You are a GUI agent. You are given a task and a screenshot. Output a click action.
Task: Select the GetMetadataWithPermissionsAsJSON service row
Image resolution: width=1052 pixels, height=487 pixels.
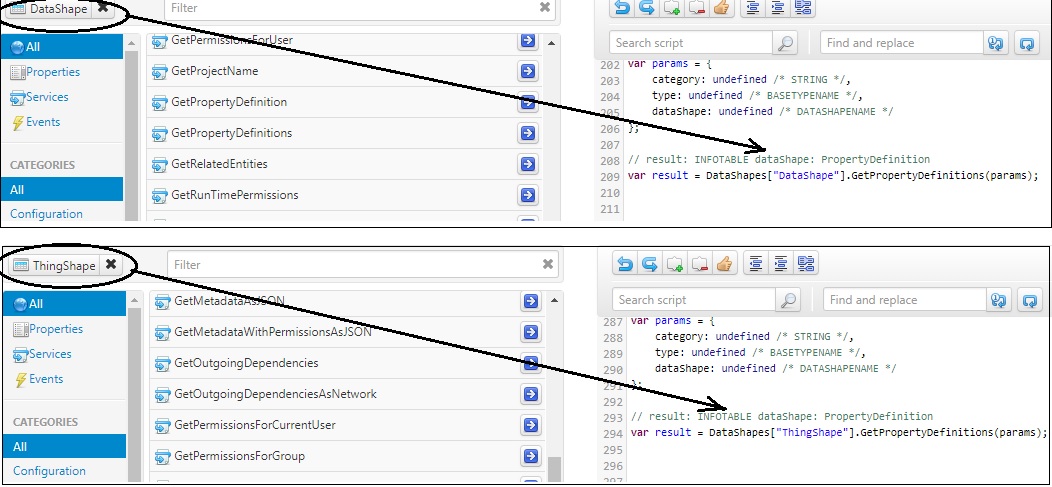347,331
